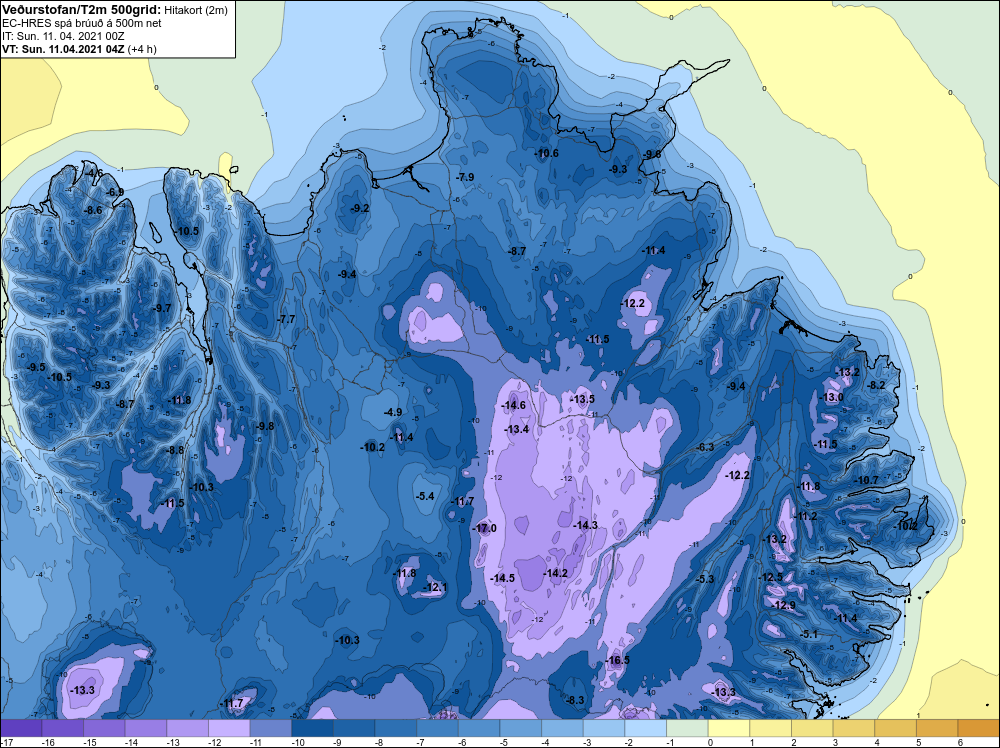Click the -7.7 temperature value
This screenshot has height=748, width=1000.
tap(287, 319)
